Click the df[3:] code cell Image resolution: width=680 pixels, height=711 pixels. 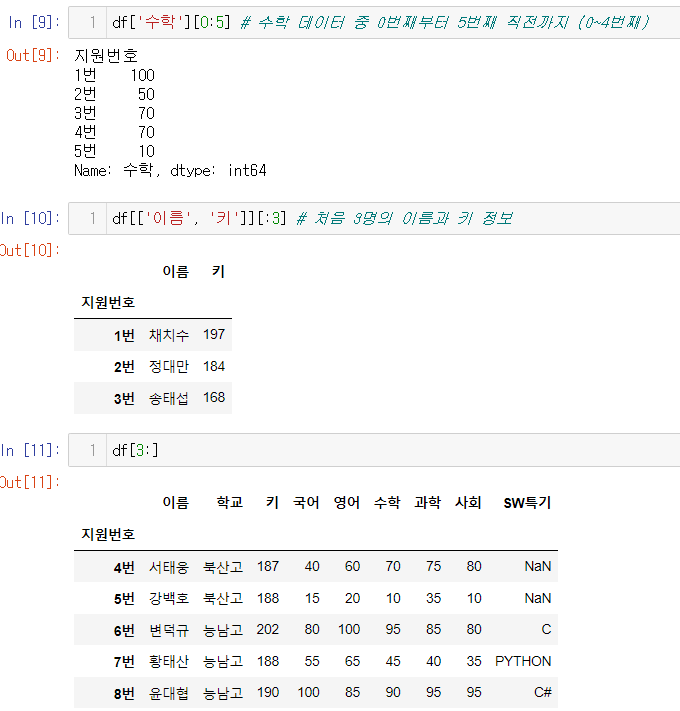tap(374, 450)
